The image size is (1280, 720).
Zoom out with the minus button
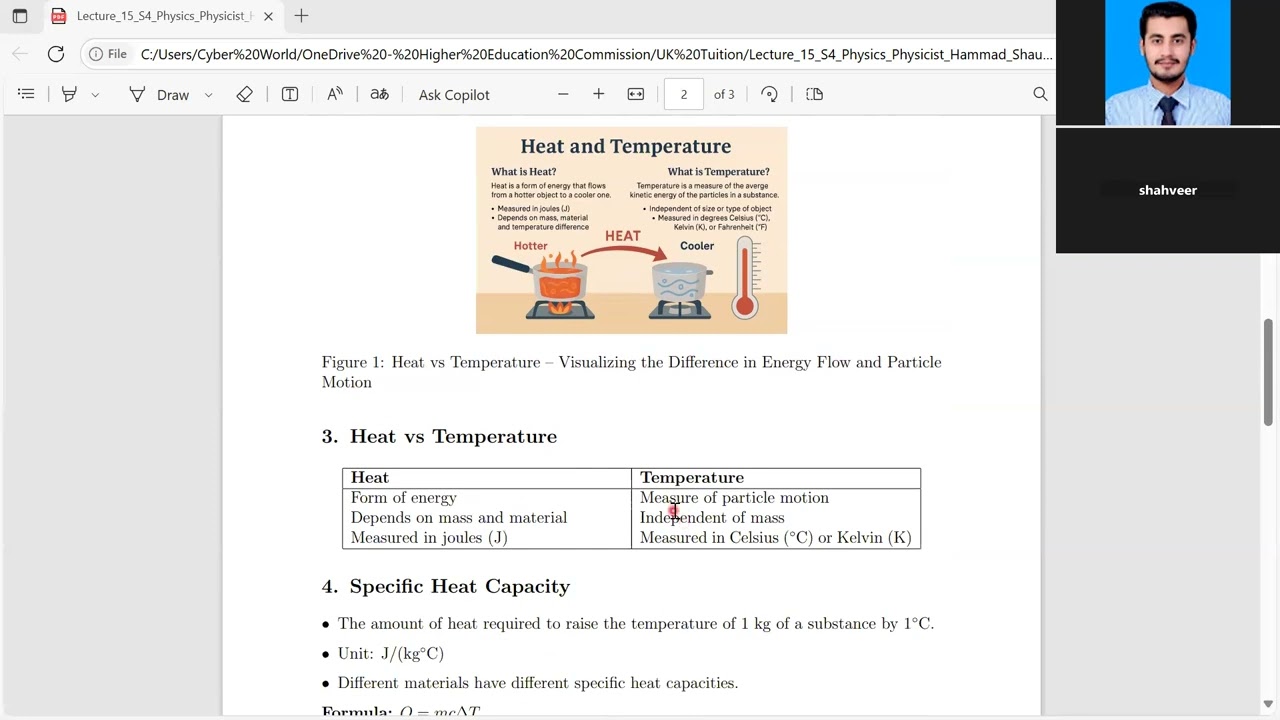point(563,94)
